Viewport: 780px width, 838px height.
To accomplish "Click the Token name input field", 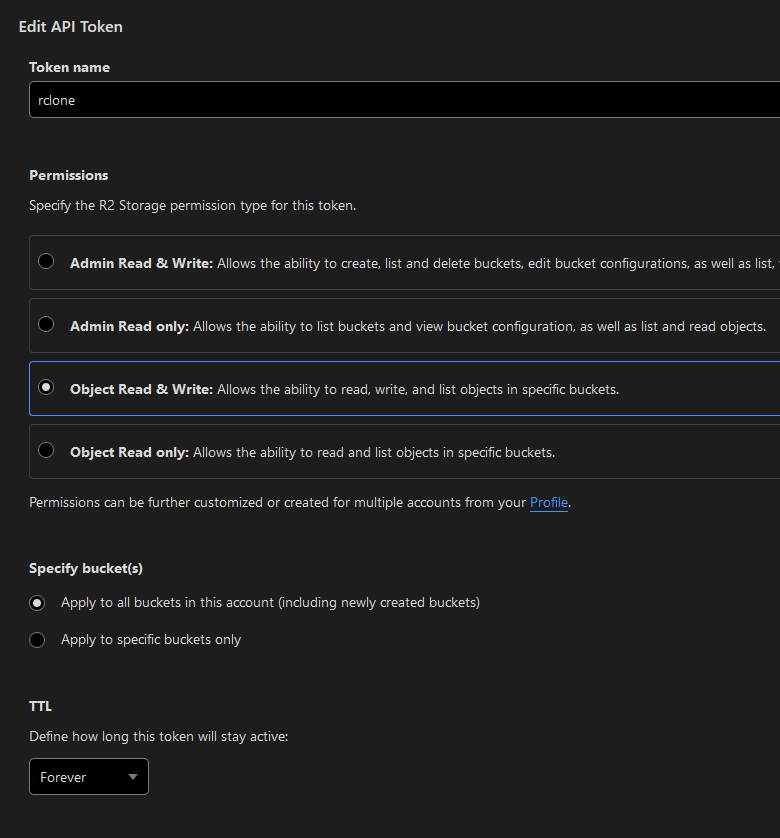I will click(x=400, y=100).
